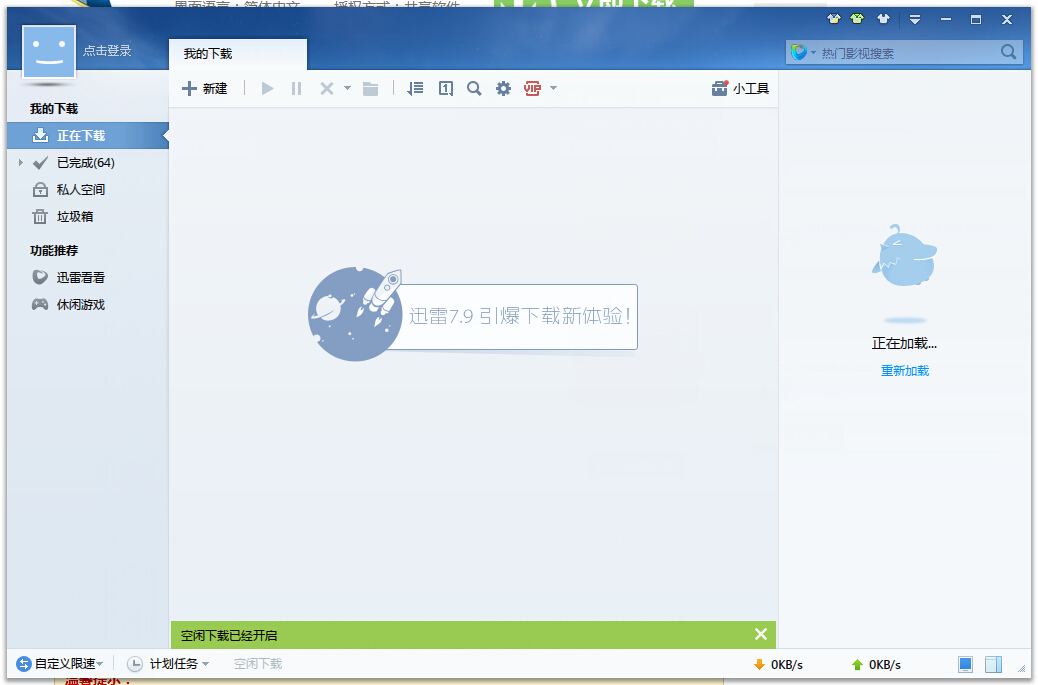Click the user avatar picture
The height and width of the screenshot is (685, 1038).
click(49, 52)
